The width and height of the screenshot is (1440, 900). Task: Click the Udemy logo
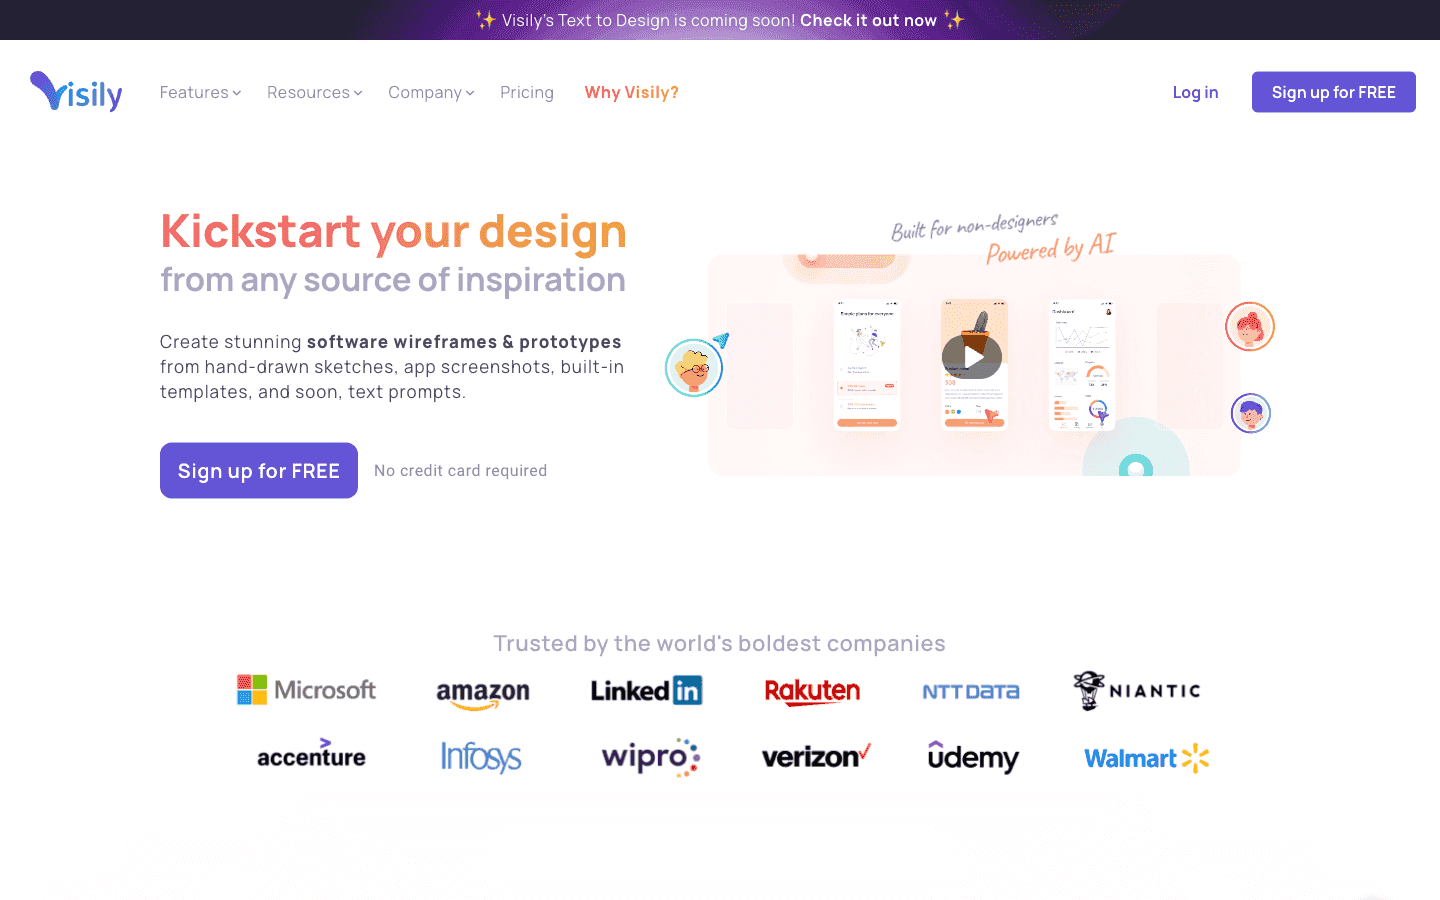click(x=973, y=757)
